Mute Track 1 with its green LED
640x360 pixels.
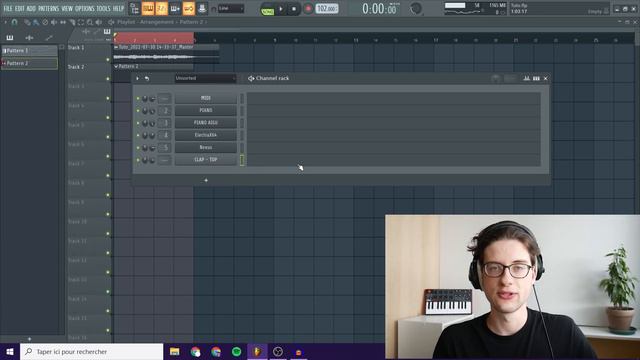[108, 60]
